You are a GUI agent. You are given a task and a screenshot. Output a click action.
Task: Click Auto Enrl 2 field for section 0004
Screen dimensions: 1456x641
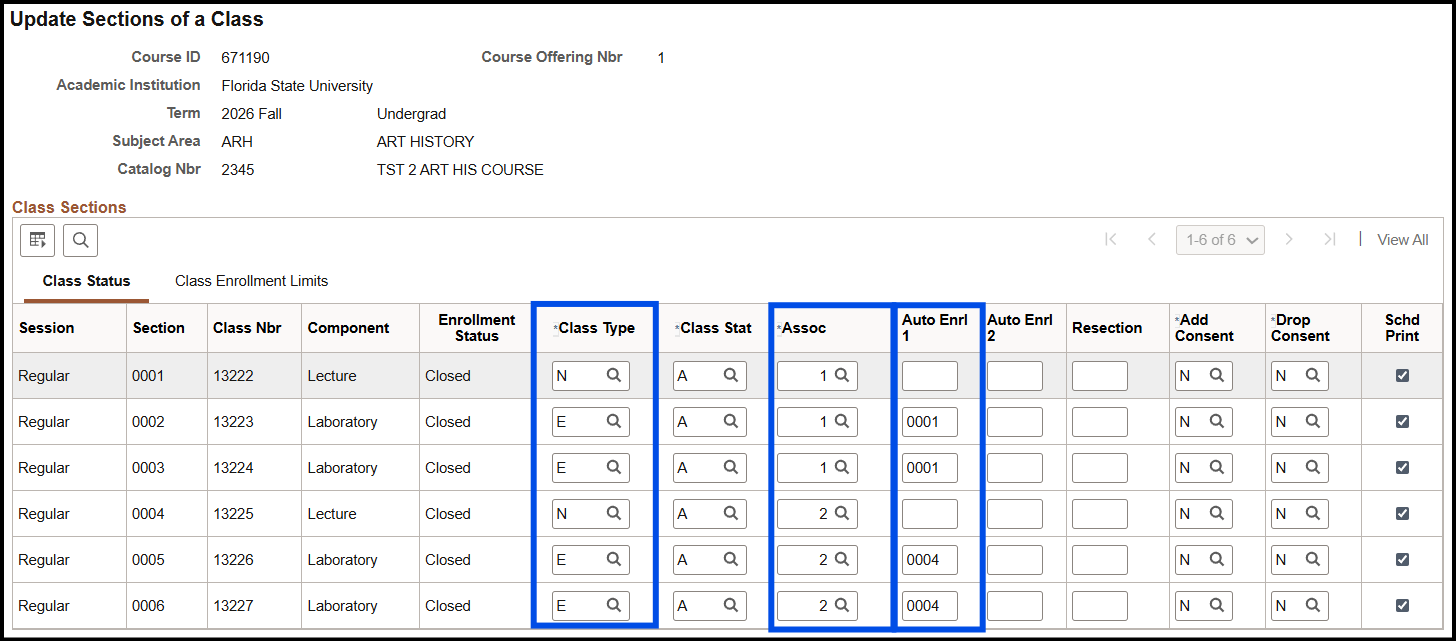point(1014,514)
